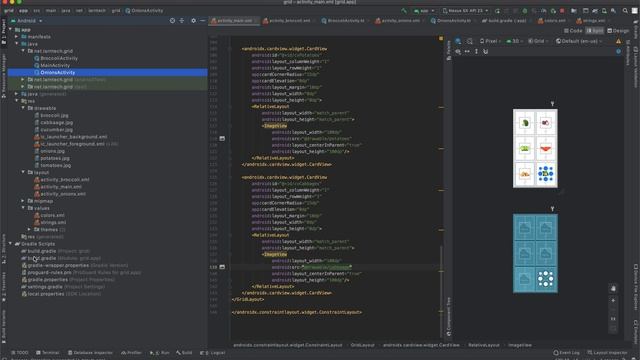Click the layout warning triangle icon

pos(618,41)
